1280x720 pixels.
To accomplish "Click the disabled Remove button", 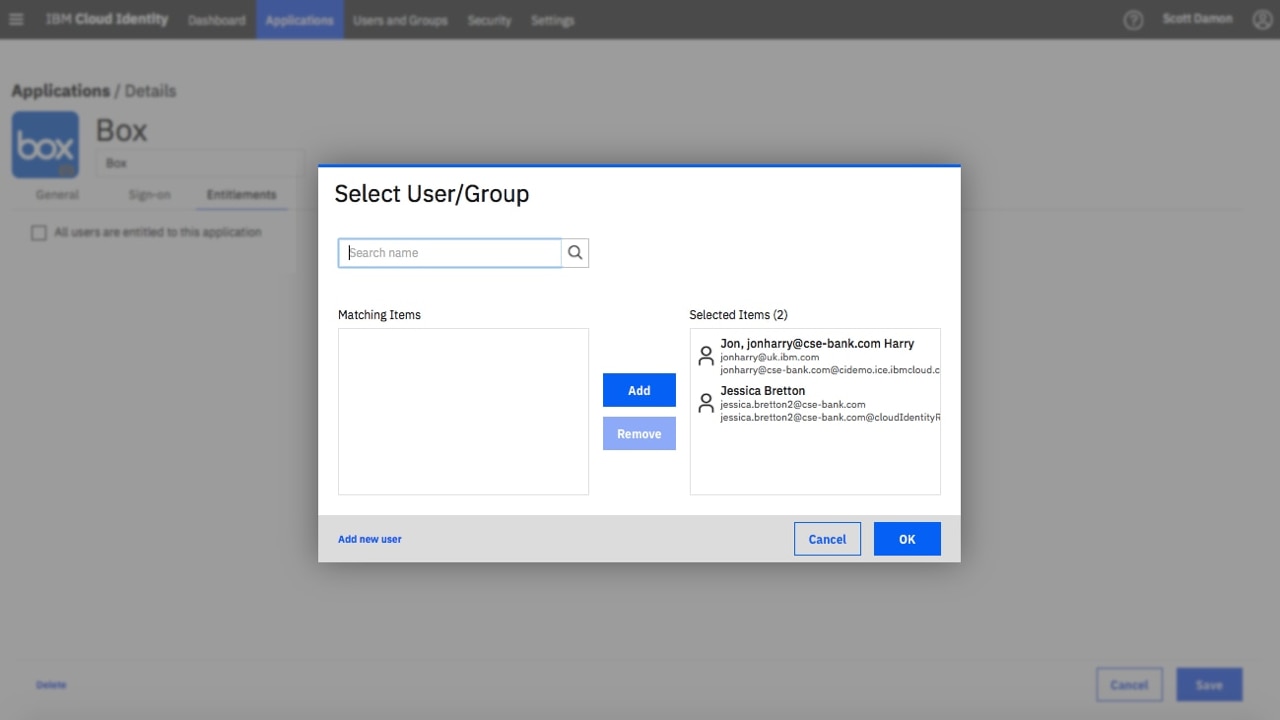I will [639, 433].
